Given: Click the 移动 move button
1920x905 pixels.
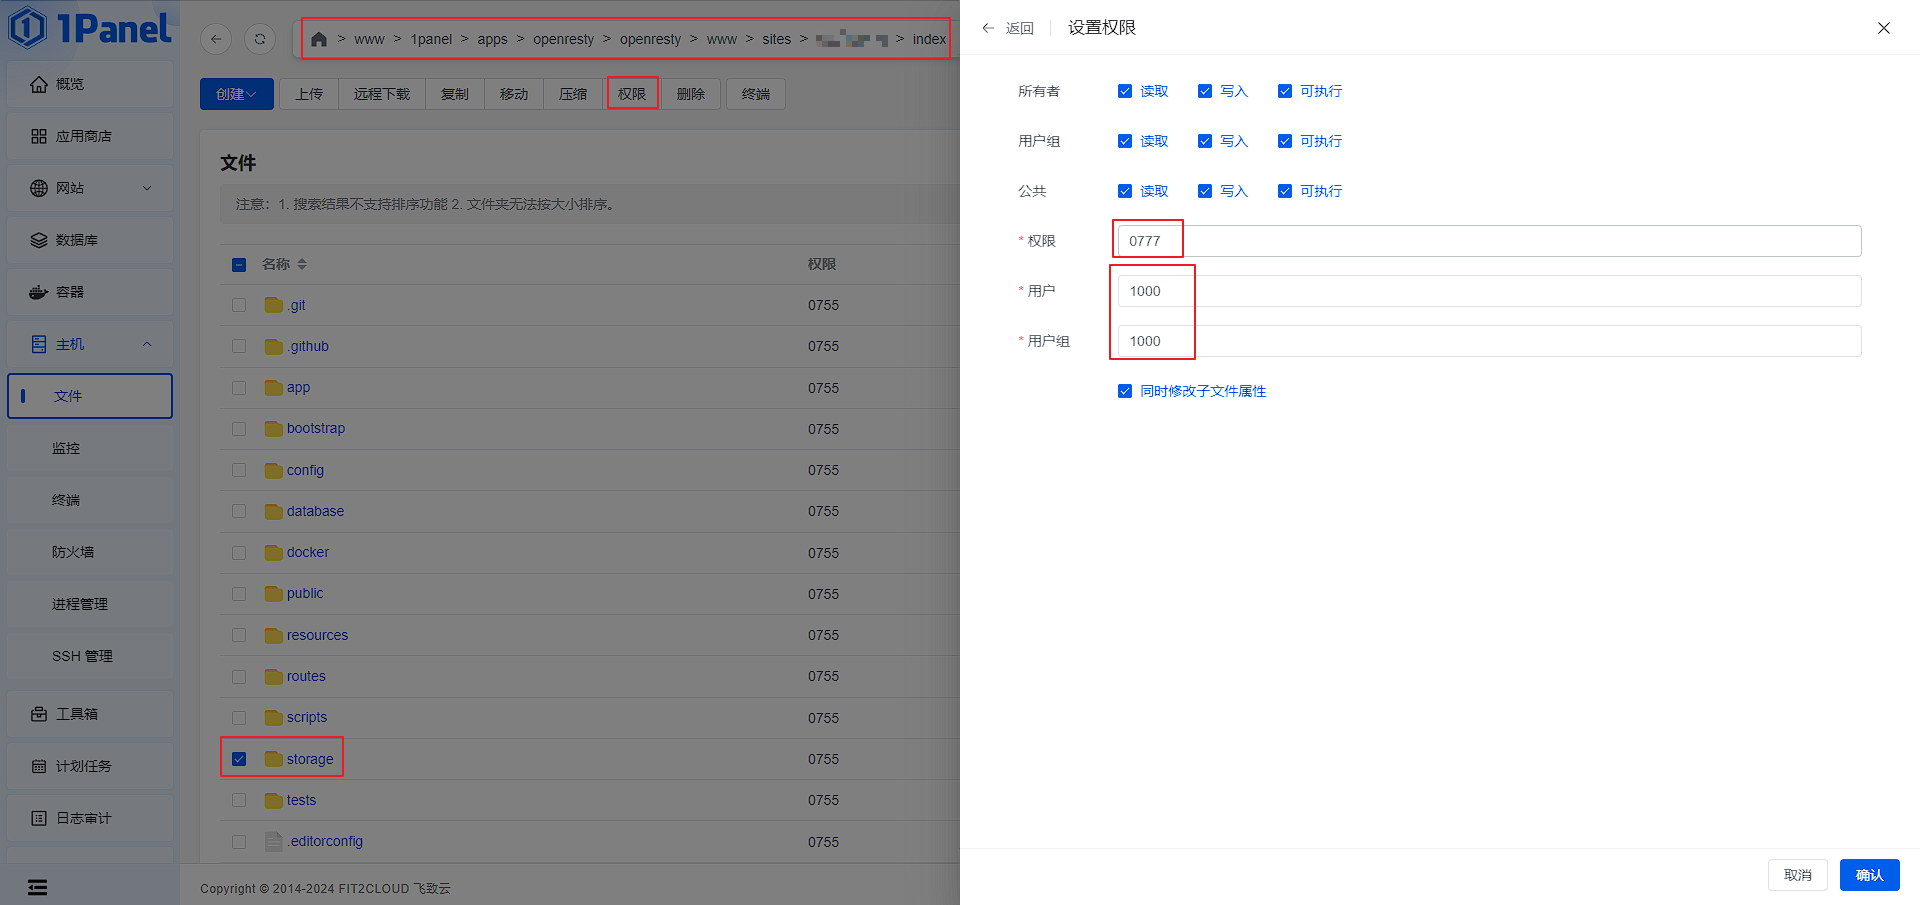Looking at the screenshot, I should click(x=514, y=94).
